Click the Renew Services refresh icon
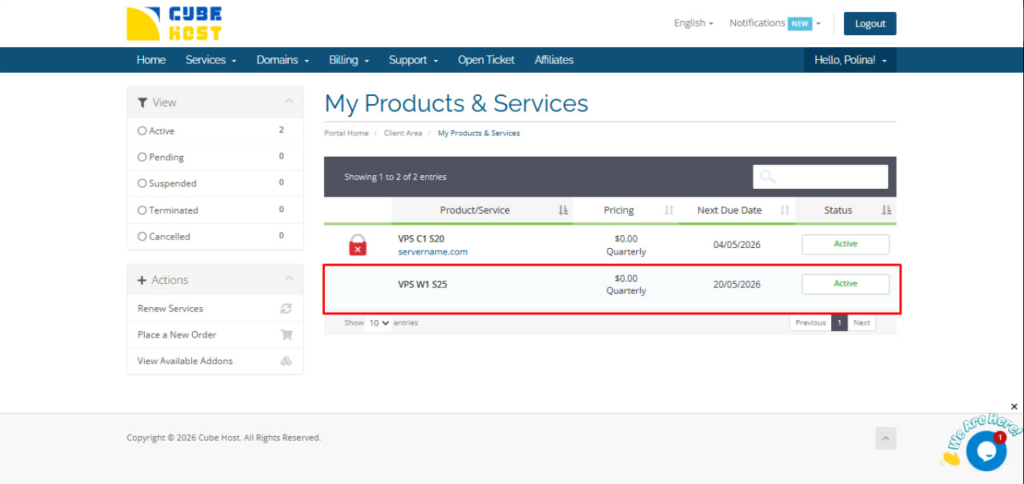Image resolution: width=1024 pixels, height=484 pixels. coord(286,309)
